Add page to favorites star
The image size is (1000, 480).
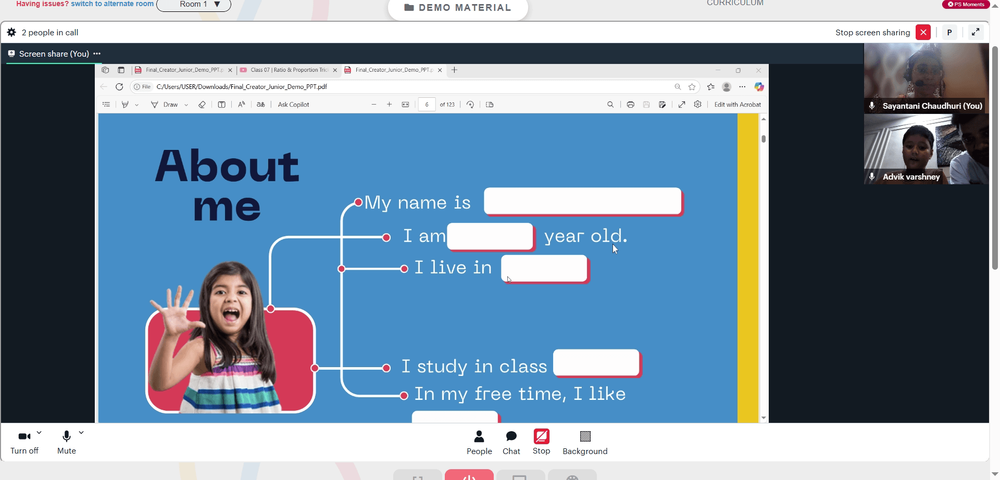[691, 87]
